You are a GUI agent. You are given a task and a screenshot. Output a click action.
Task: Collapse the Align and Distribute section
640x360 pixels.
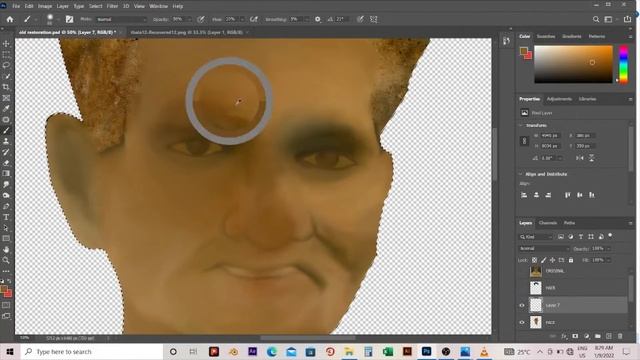point(520,174)
